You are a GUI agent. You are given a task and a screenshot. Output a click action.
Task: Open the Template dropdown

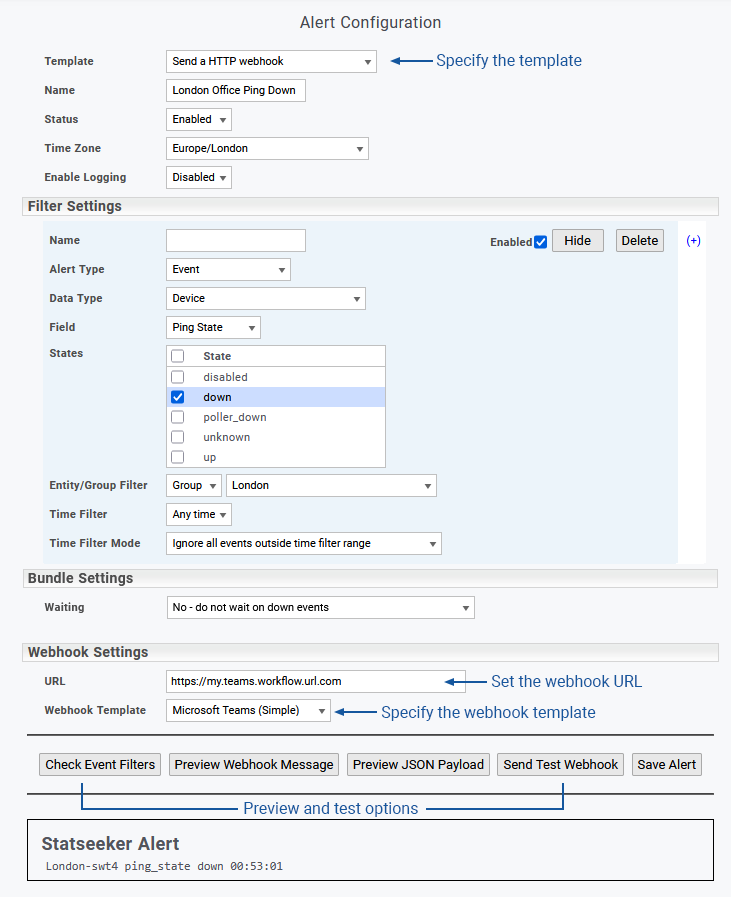click(271, 61)
